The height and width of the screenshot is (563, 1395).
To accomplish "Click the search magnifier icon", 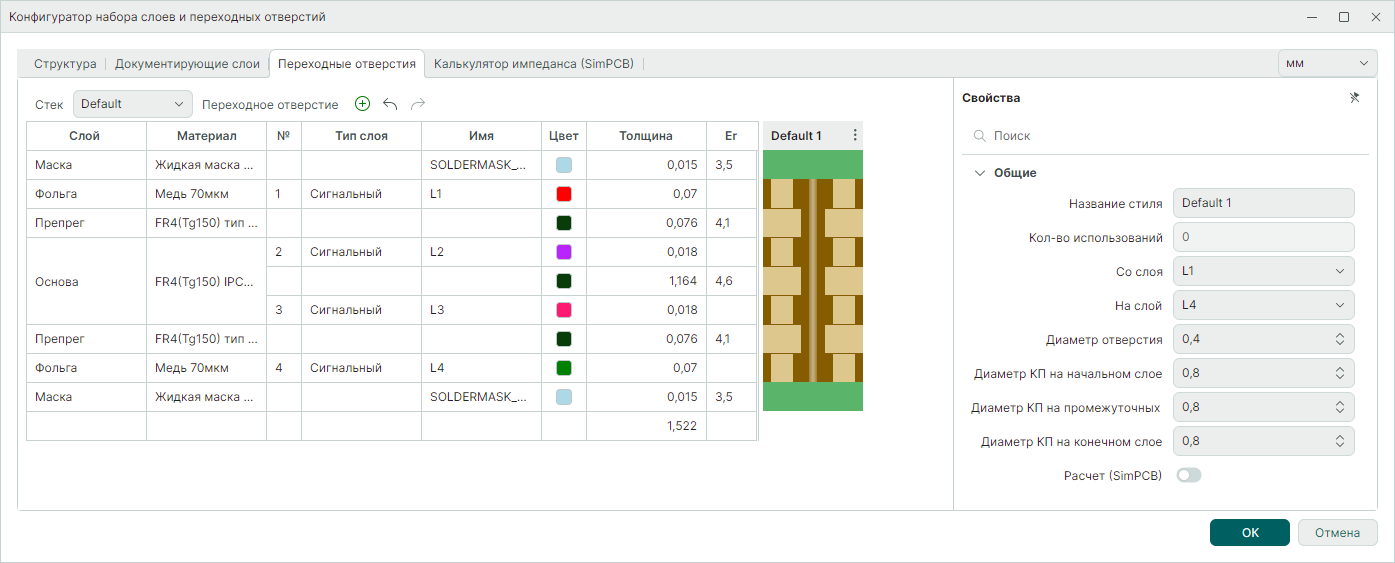I will (980, 136).
